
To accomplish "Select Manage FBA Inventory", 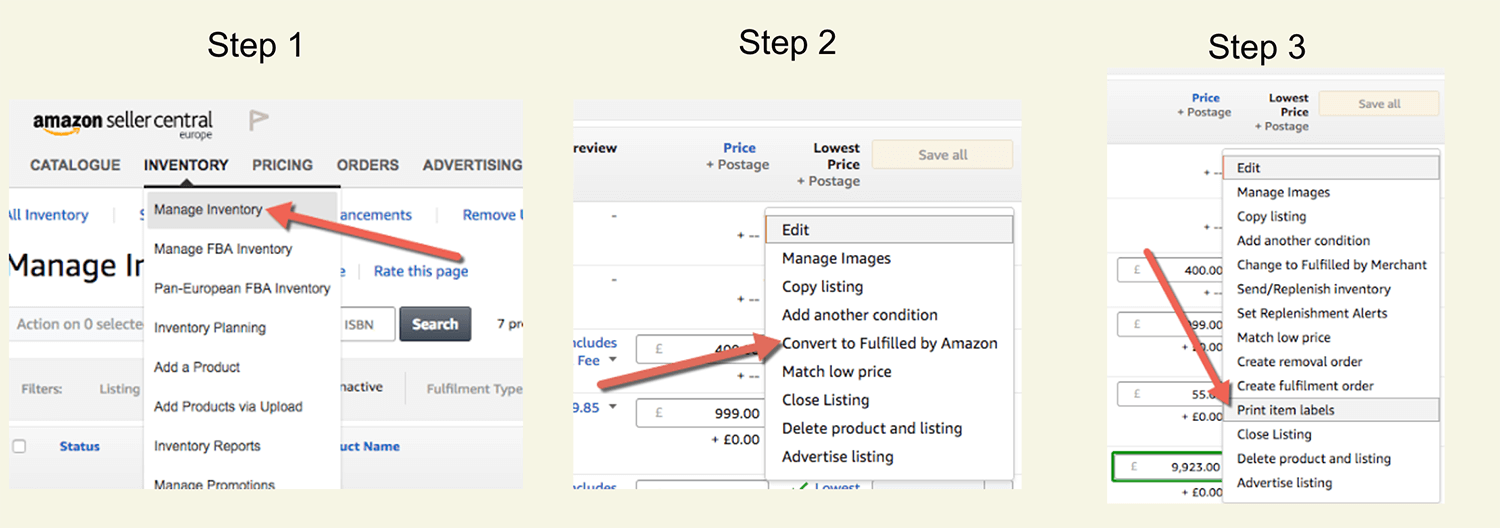I will click(x=223, y=249).
